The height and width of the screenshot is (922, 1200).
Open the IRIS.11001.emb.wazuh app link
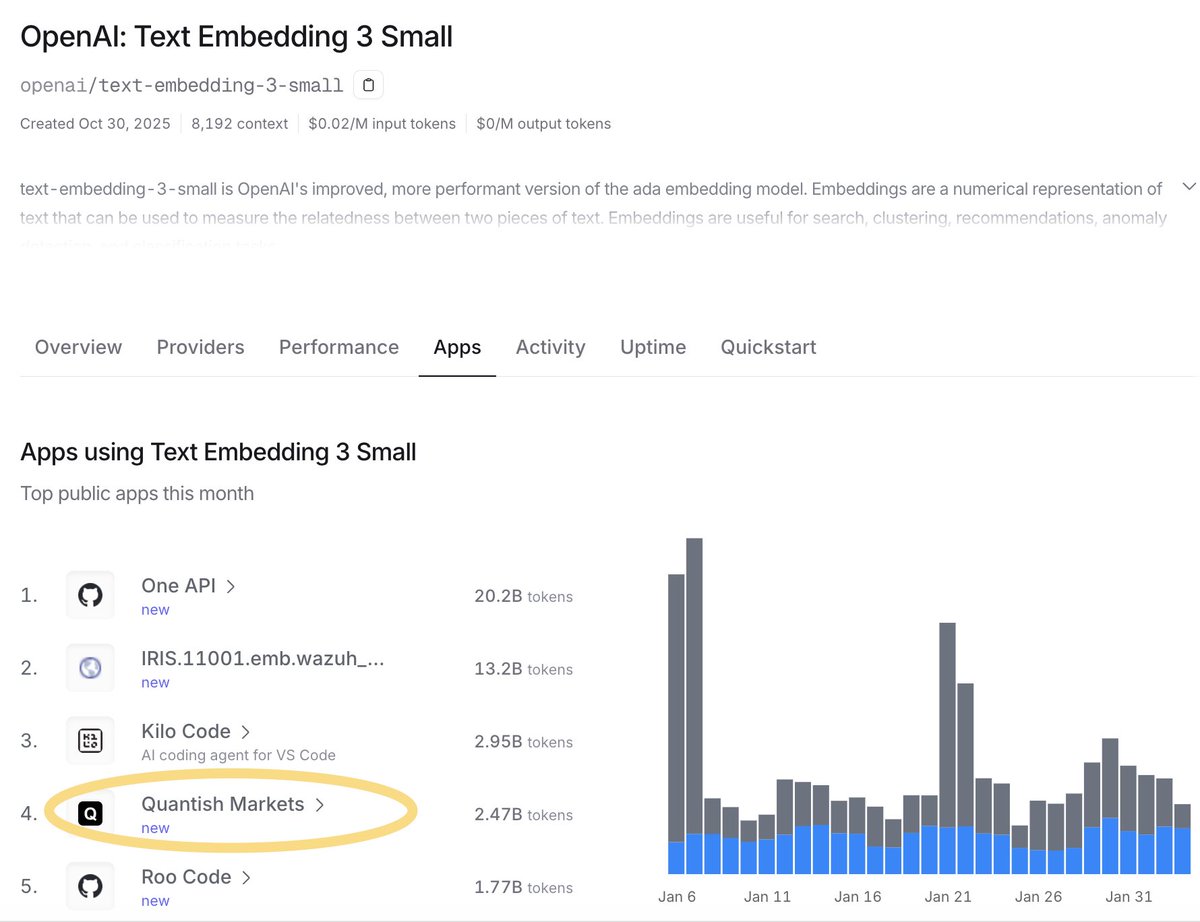263,659
